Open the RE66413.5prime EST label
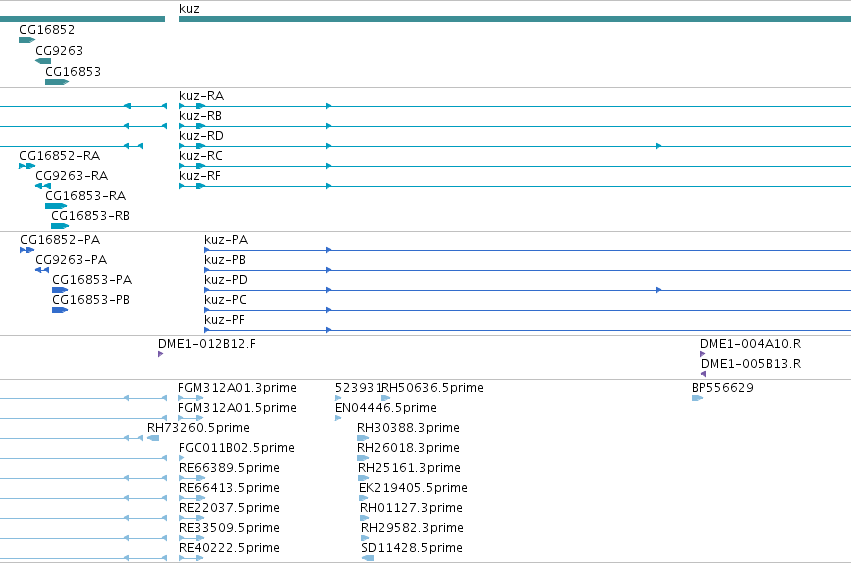Viewport: 851px width, 563px height. click(230, 489)
